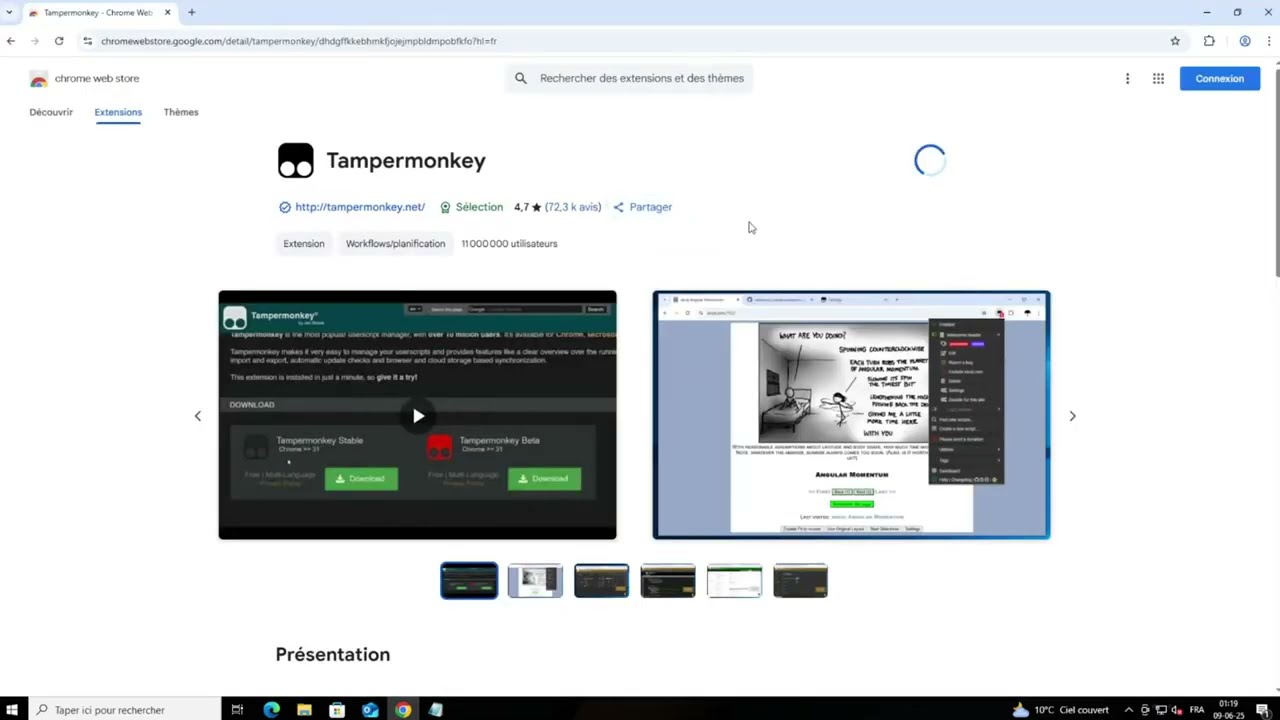Image resolution: width=1280 pixels, height=720 pixels.
Task: View site information icon in address bar
Action: (x=88, y=41)
